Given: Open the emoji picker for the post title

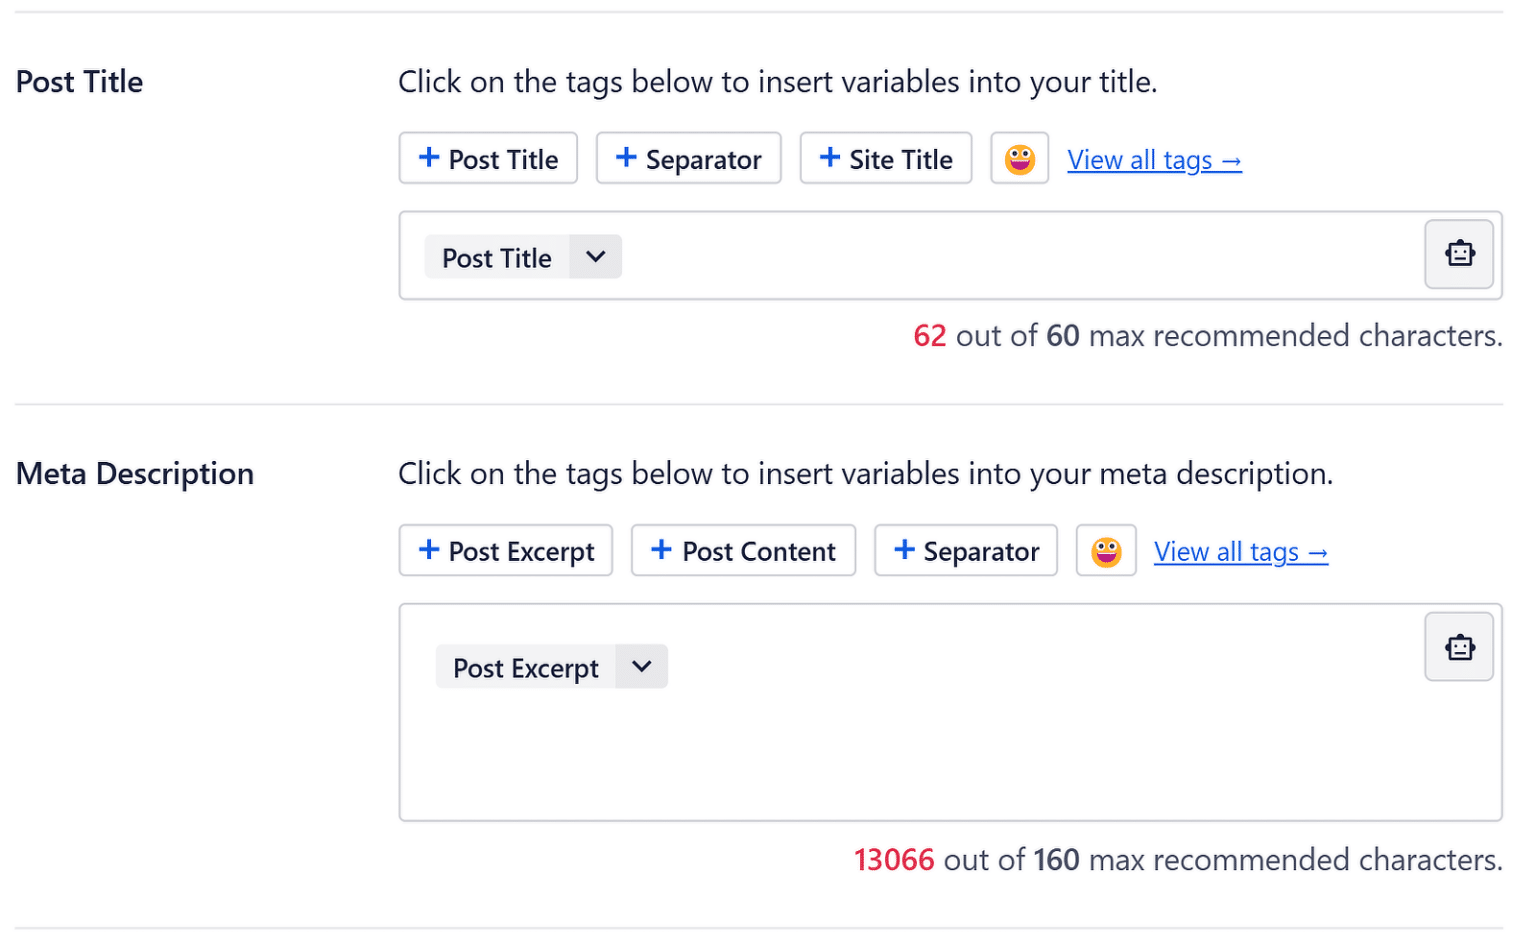Looking at the screenshot, I should (x=1019, y=157).
